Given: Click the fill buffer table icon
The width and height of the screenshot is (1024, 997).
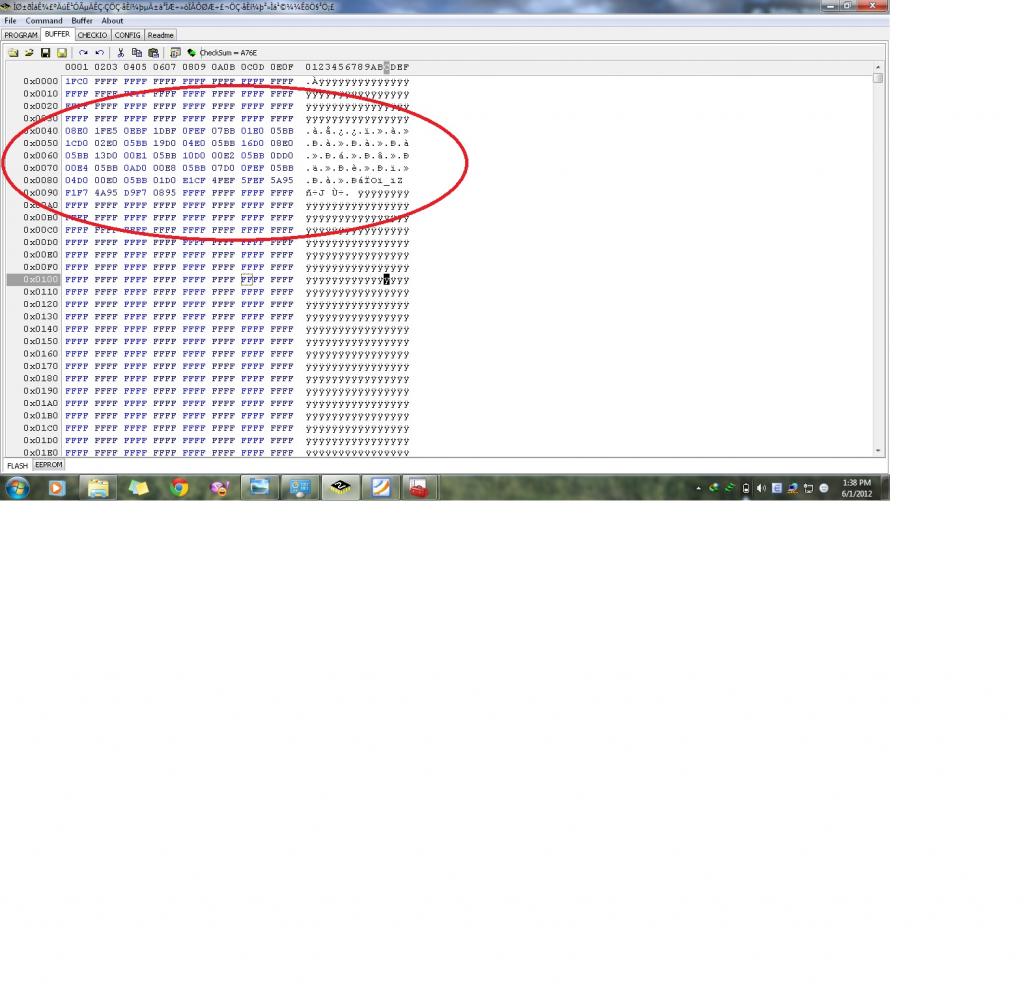Looking at the screenshot, I should pyautogui.click(x=175, y=53).
